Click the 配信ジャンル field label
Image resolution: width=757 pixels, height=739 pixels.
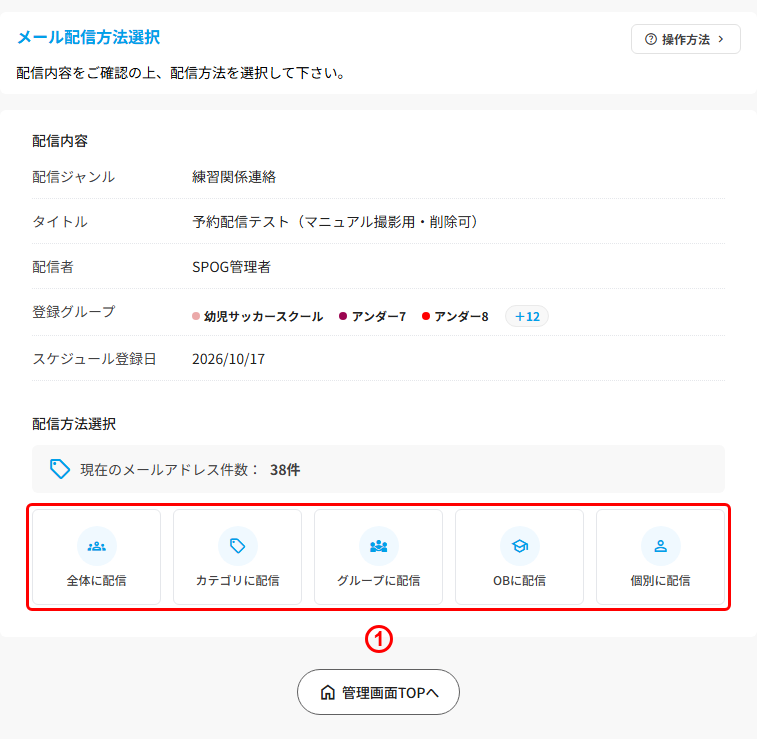(x=73, y=177)
